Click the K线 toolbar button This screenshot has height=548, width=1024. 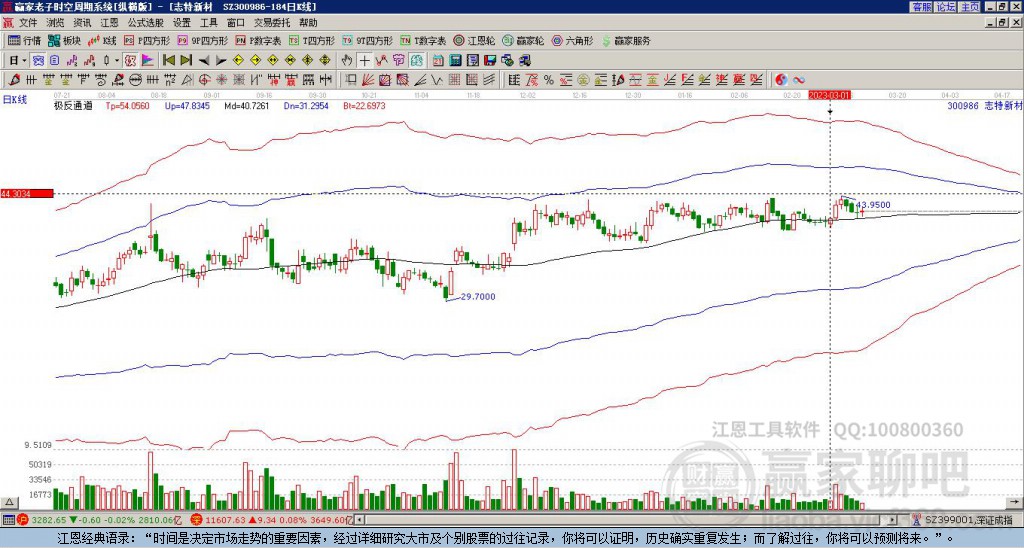coord(103,40)
